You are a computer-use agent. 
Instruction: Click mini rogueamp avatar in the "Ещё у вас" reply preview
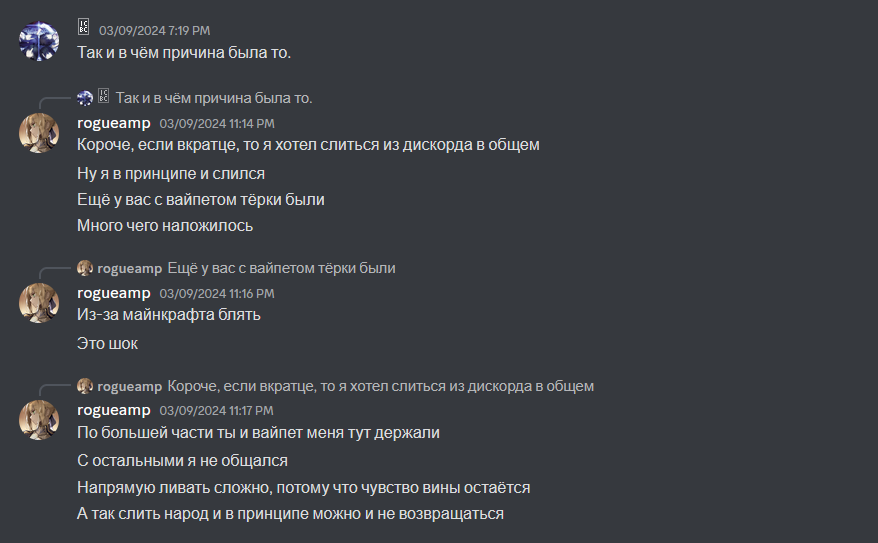click(x=85, y=268)
